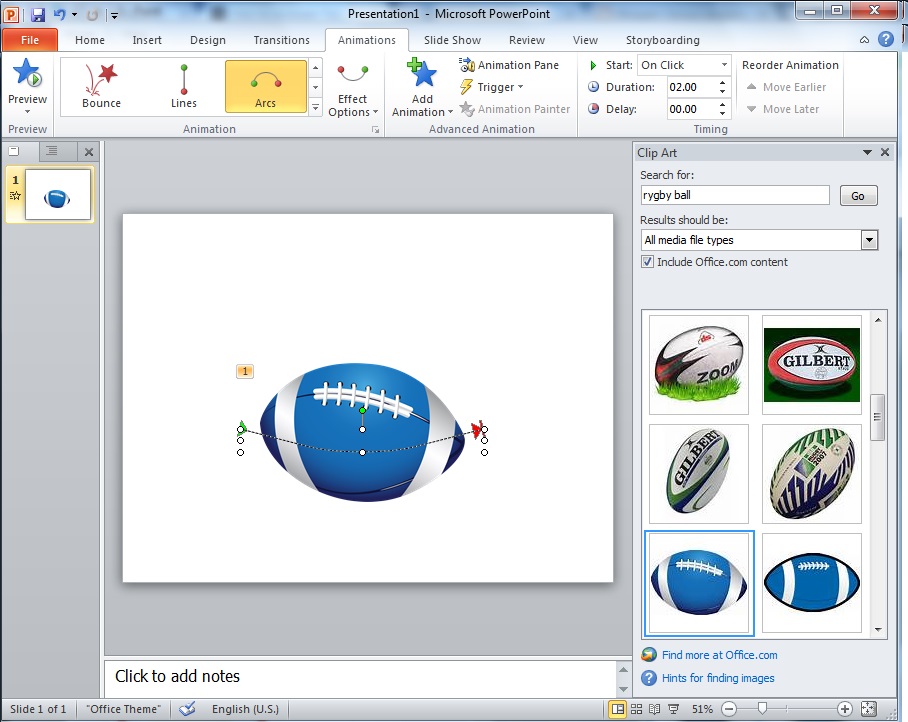908x722 pixels.
Task: Enable Include Office.com content
Action: point(649,262)
